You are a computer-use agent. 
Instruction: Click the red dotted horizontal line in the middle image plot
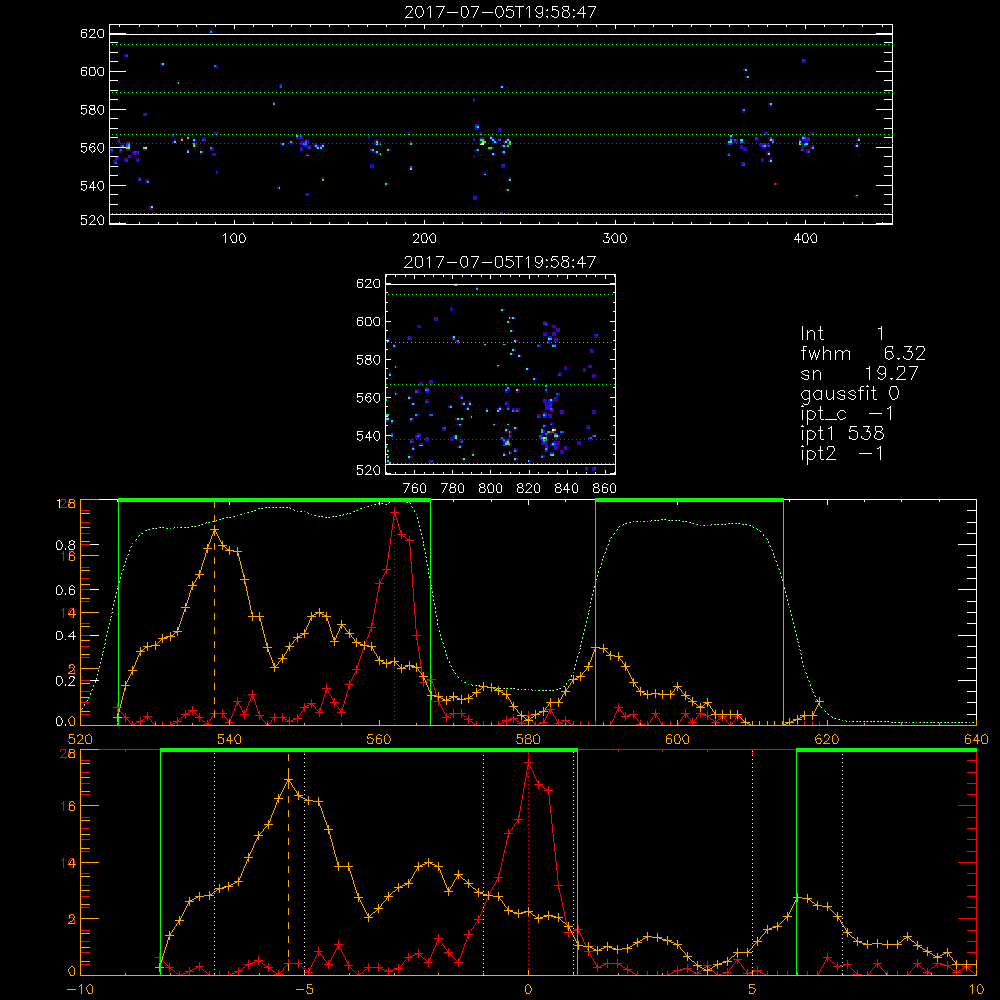pos(500,439)
